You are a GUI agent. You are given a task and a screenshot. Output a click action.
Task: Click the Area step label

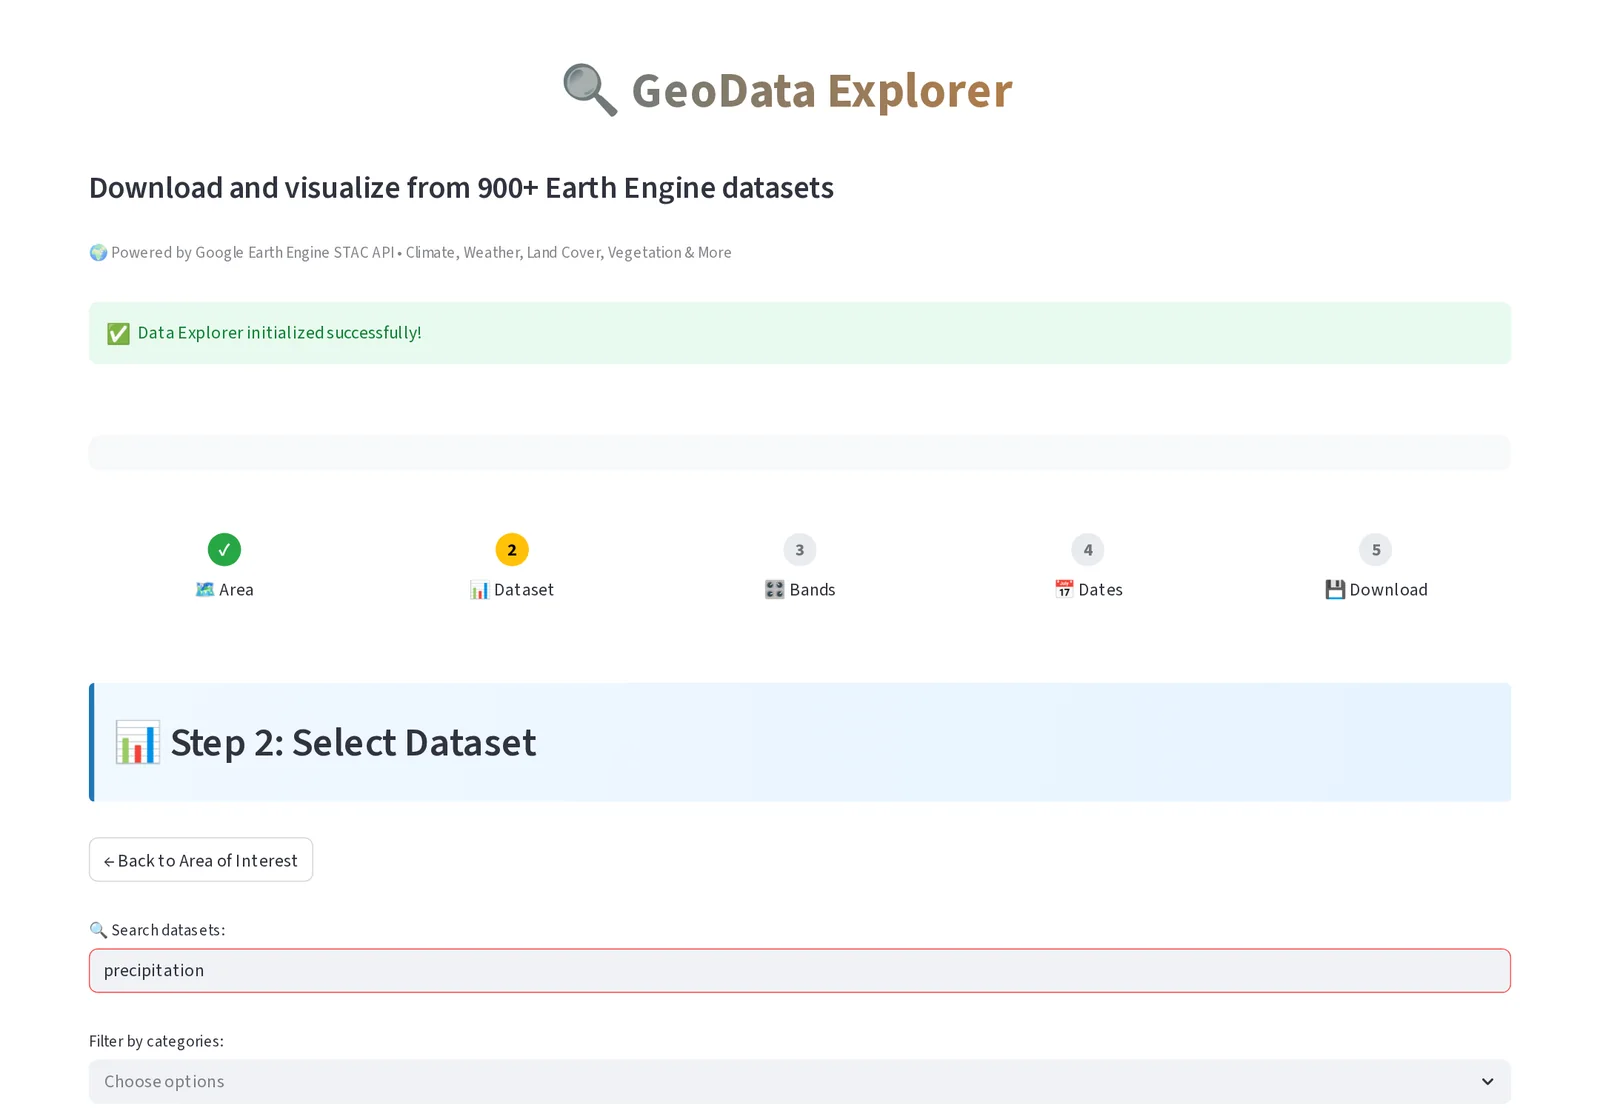tap(236, 590)
